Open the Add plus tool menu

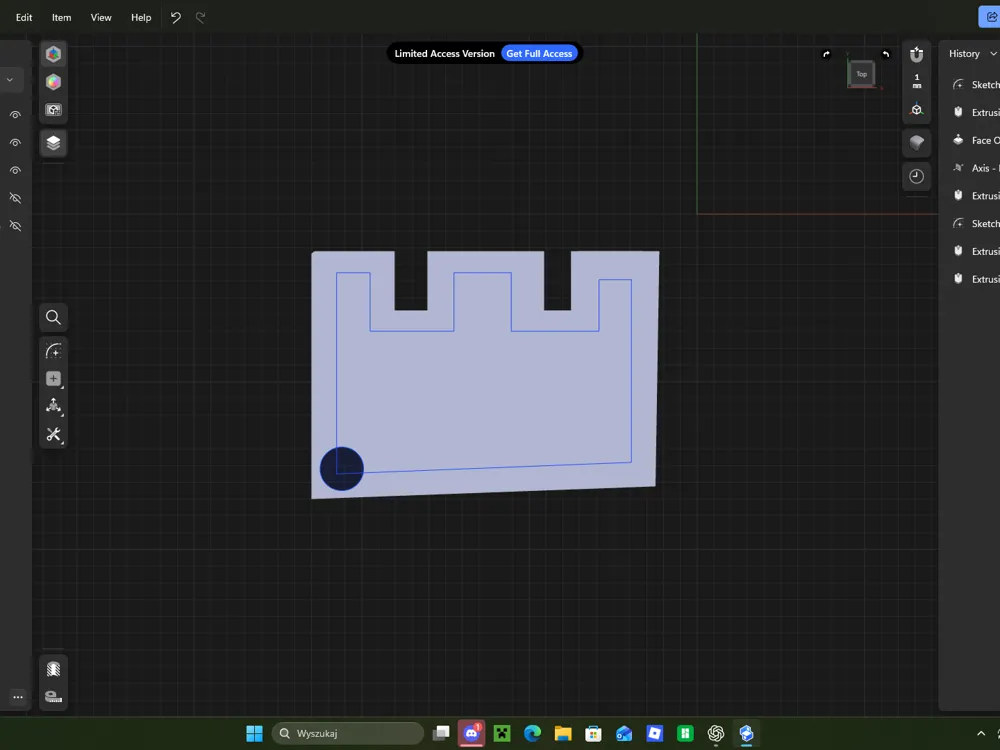tap(54, 379)
